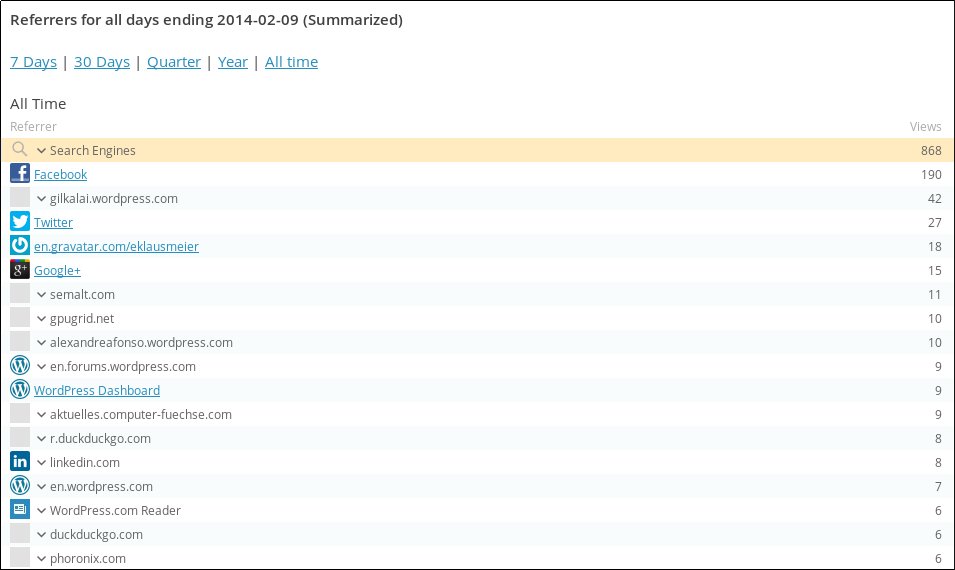Click the Gravatar power icon
The image size is (955, 570).
(20, 246)
